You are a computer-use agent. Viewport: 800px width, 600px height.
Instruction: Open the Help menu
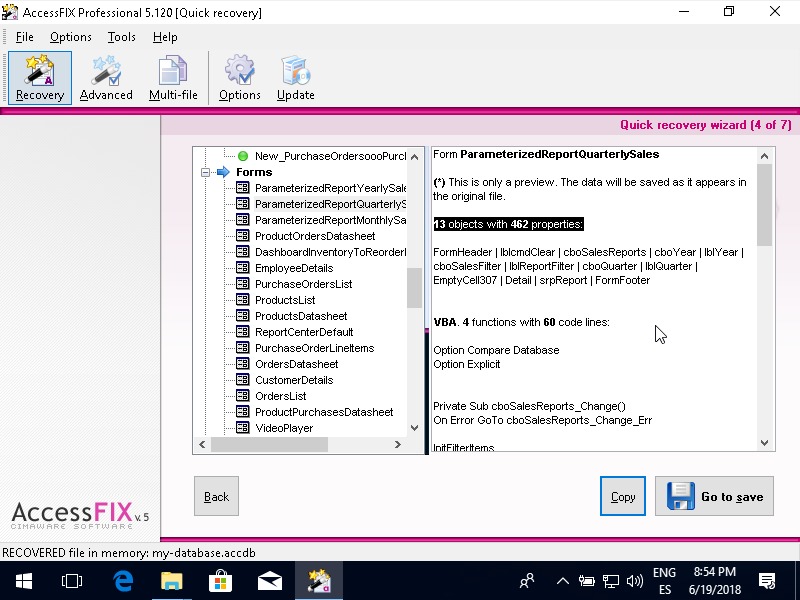165,37
